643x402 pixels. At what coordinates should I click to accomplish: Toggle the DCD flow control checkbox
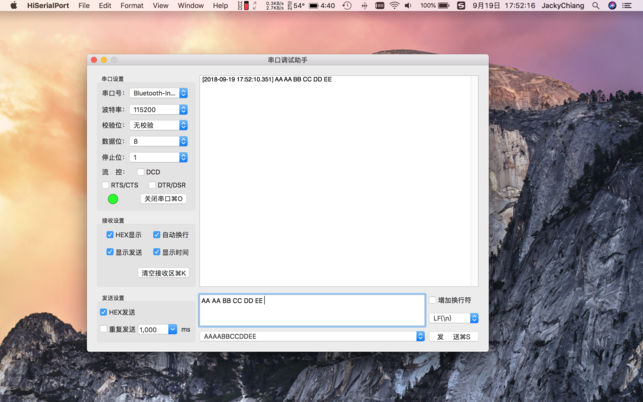[140, 172]
